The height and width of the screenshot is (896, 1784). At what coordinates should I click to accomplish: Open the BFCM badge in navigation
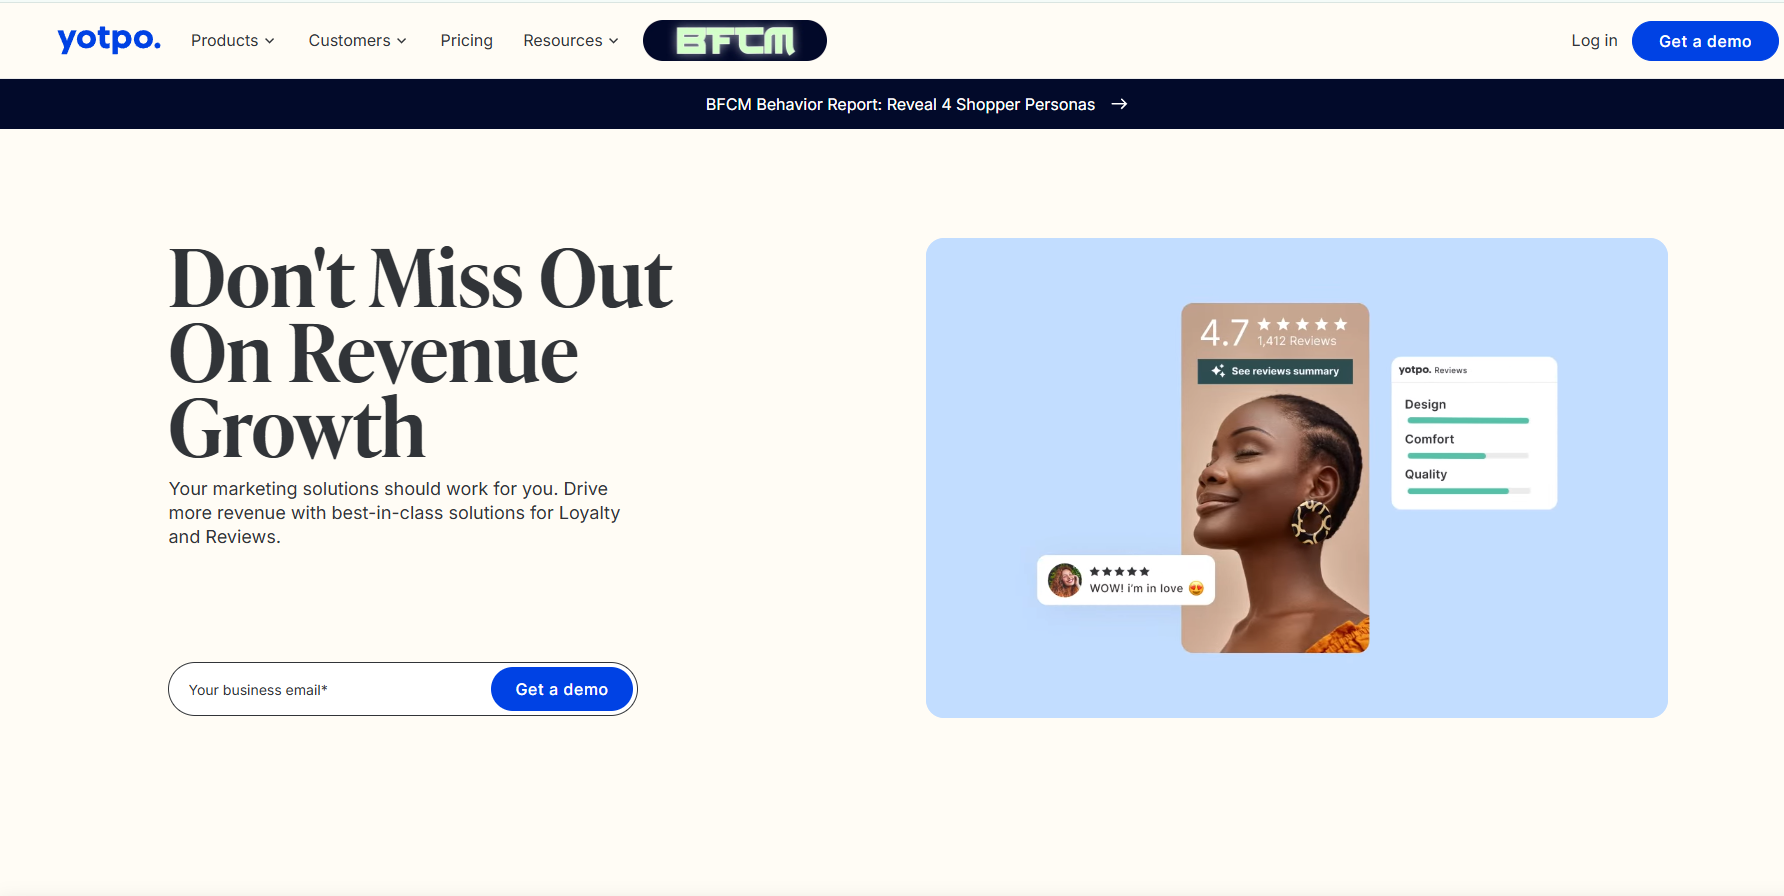point(735,41)
